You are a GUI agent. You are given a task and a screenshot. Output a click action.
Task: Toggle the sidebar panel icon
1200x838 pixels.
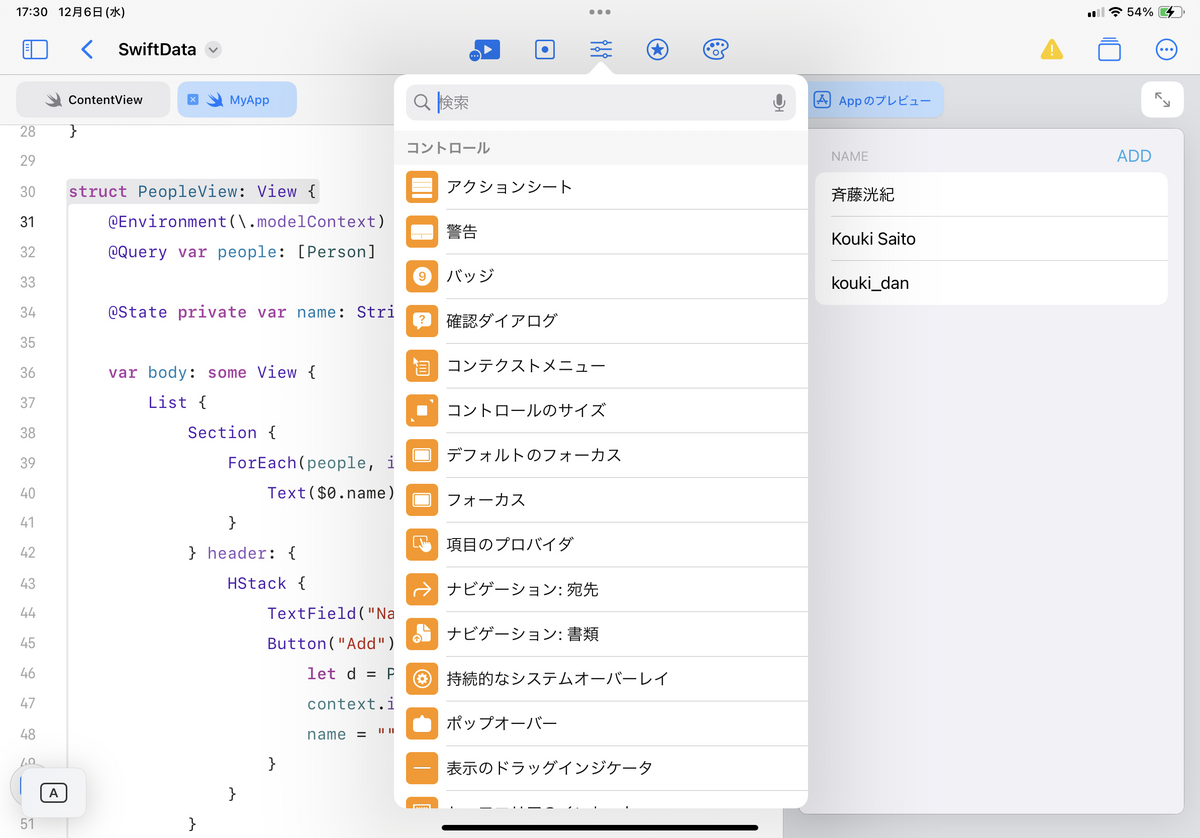[35, 49]
